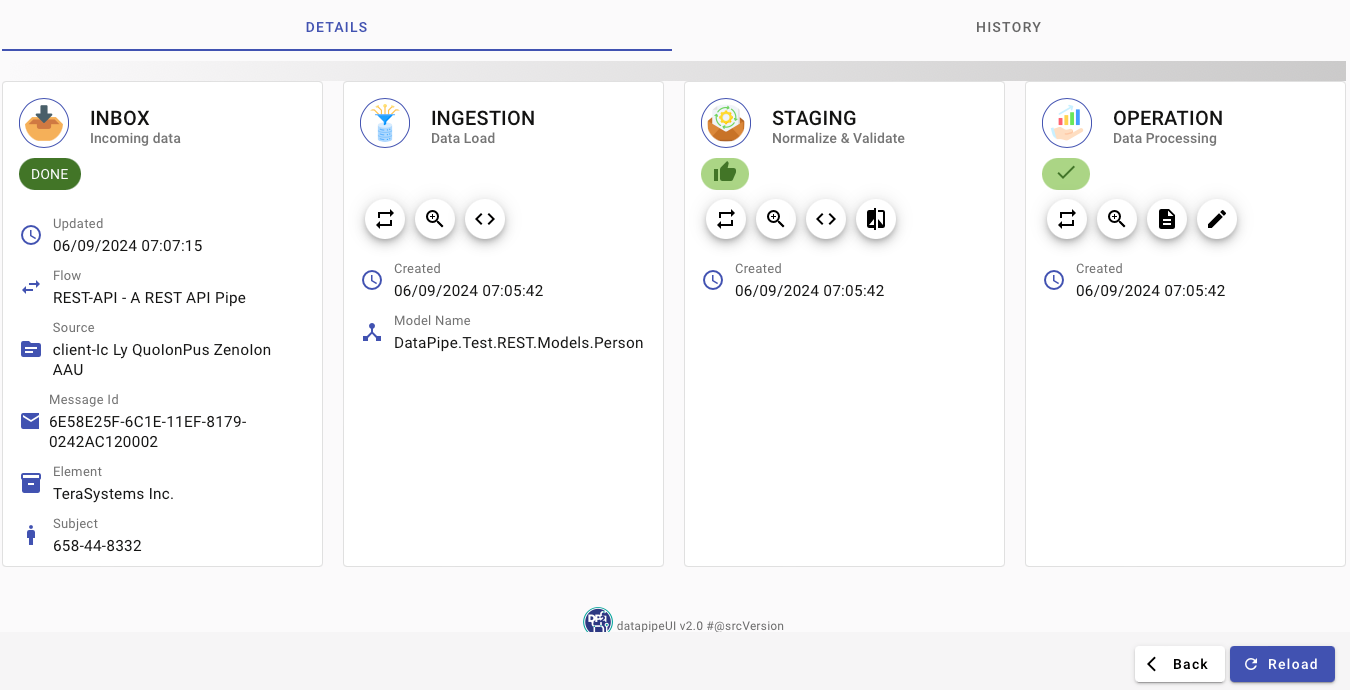Click the pencil edit icon in Operation
The image size is (1350, 690).
1217,219
